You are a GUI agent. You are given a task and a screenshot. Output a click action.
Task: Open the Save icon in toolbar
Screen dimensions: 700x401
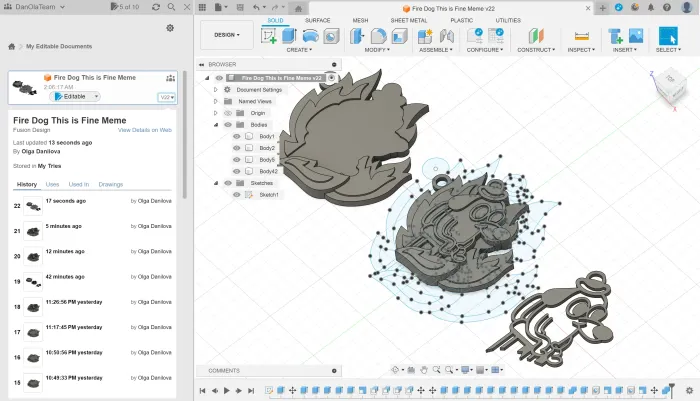point(240,8)
